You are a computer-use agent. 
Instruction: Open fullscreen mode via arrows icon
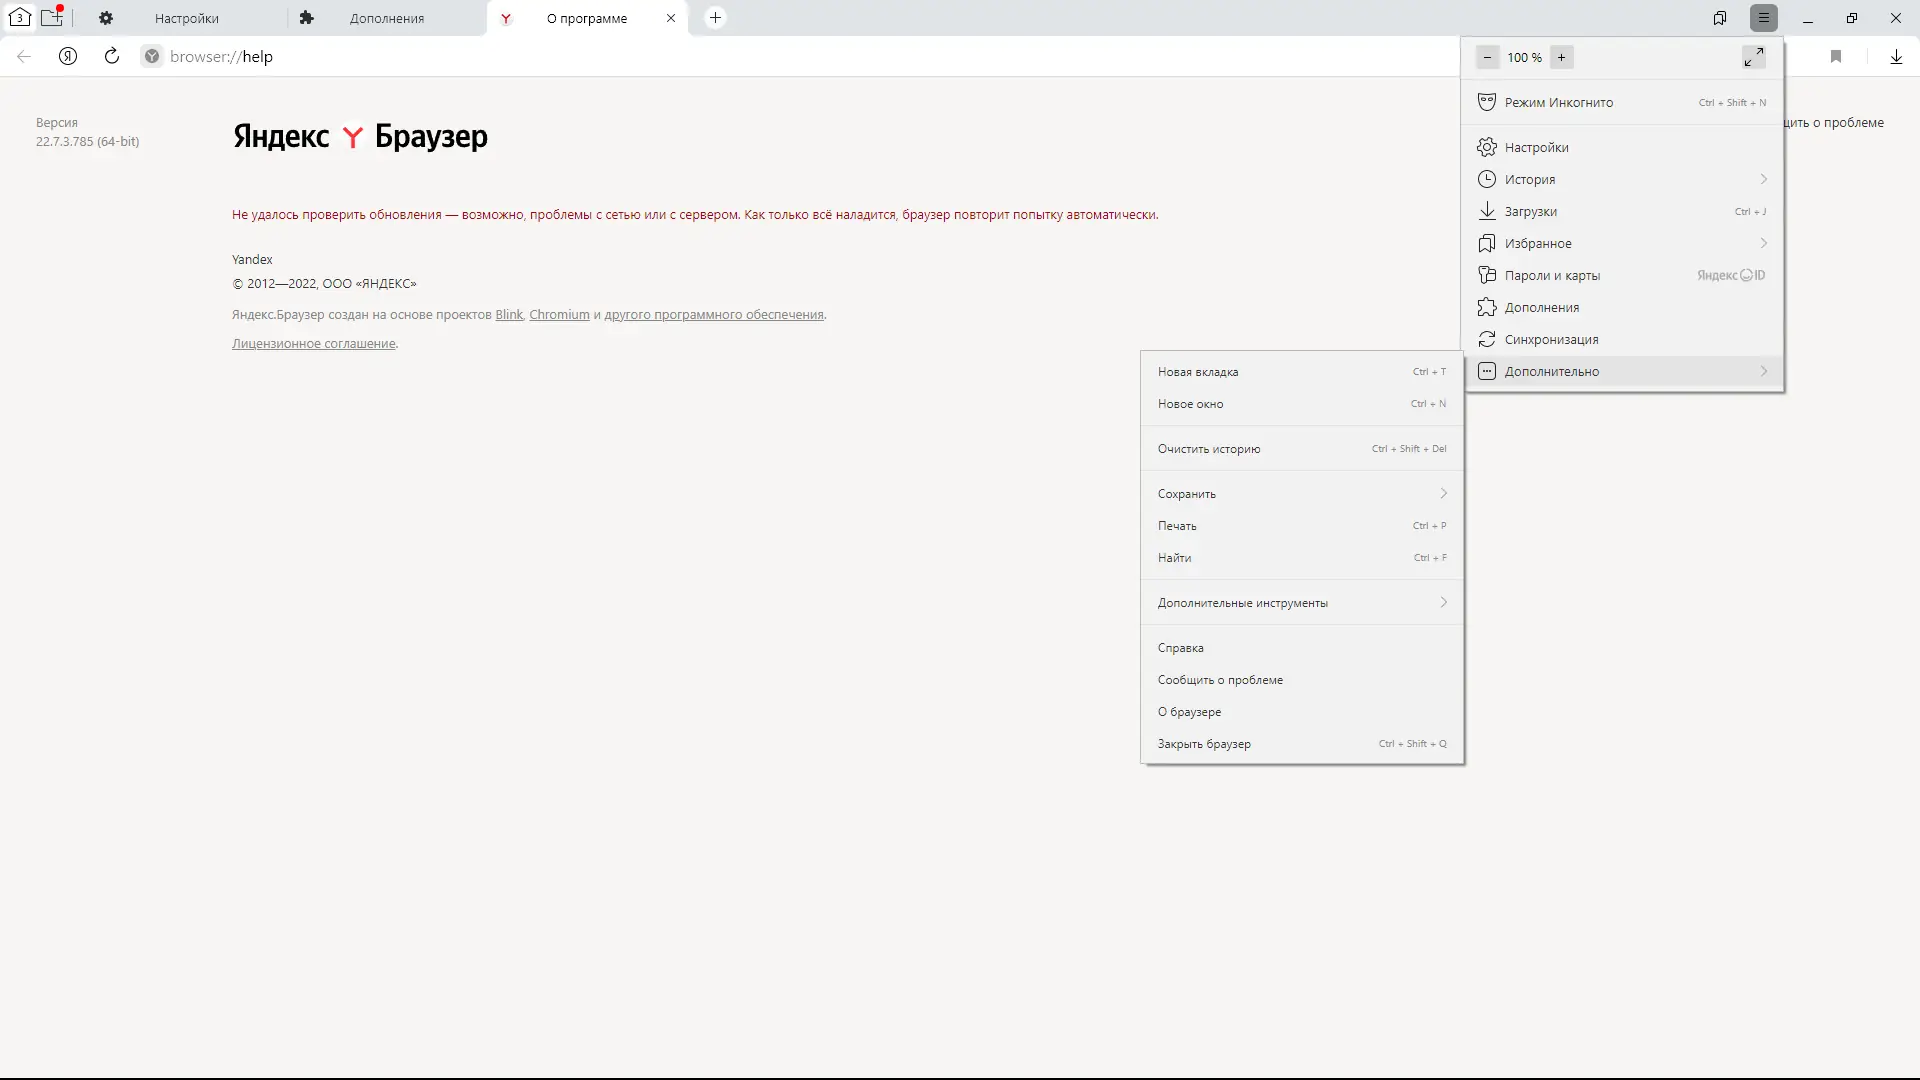1753,57
